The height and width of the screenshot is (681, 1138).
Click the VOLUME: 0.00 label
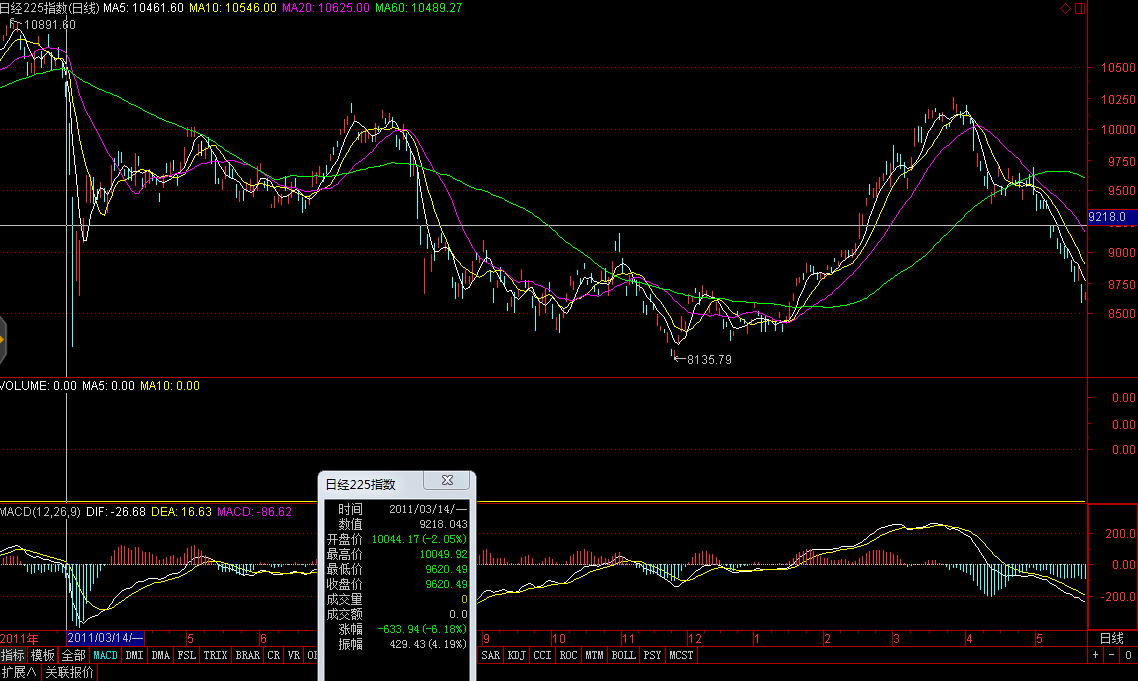[x=38, y=386]
